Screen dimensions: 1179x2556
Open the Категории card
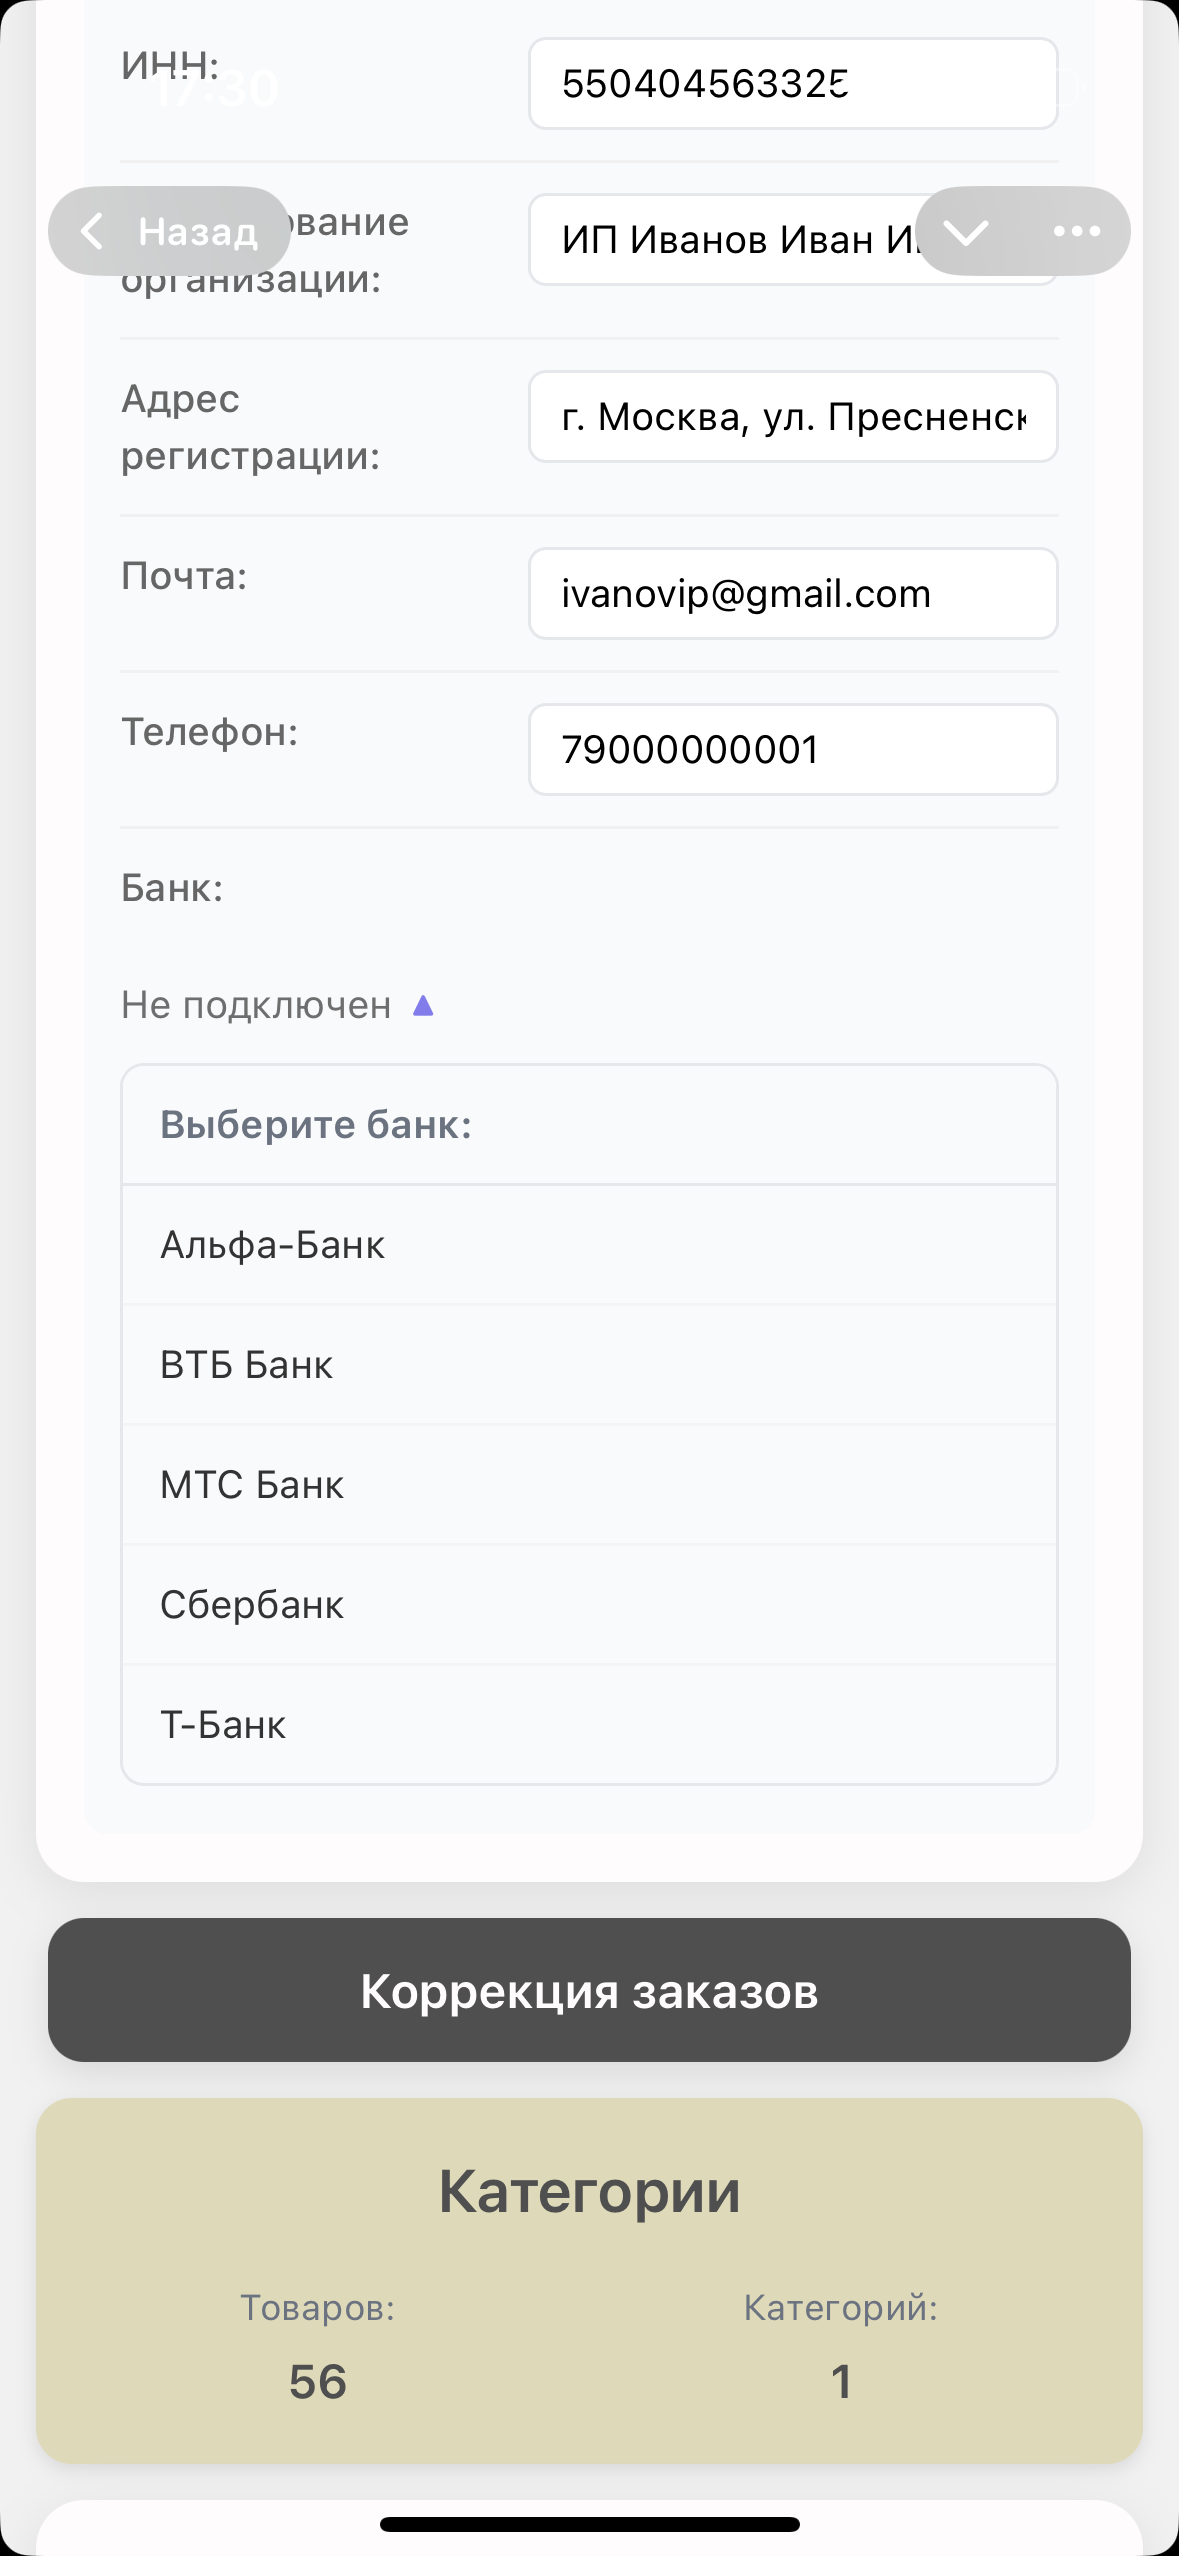[x=589, y=2192]
